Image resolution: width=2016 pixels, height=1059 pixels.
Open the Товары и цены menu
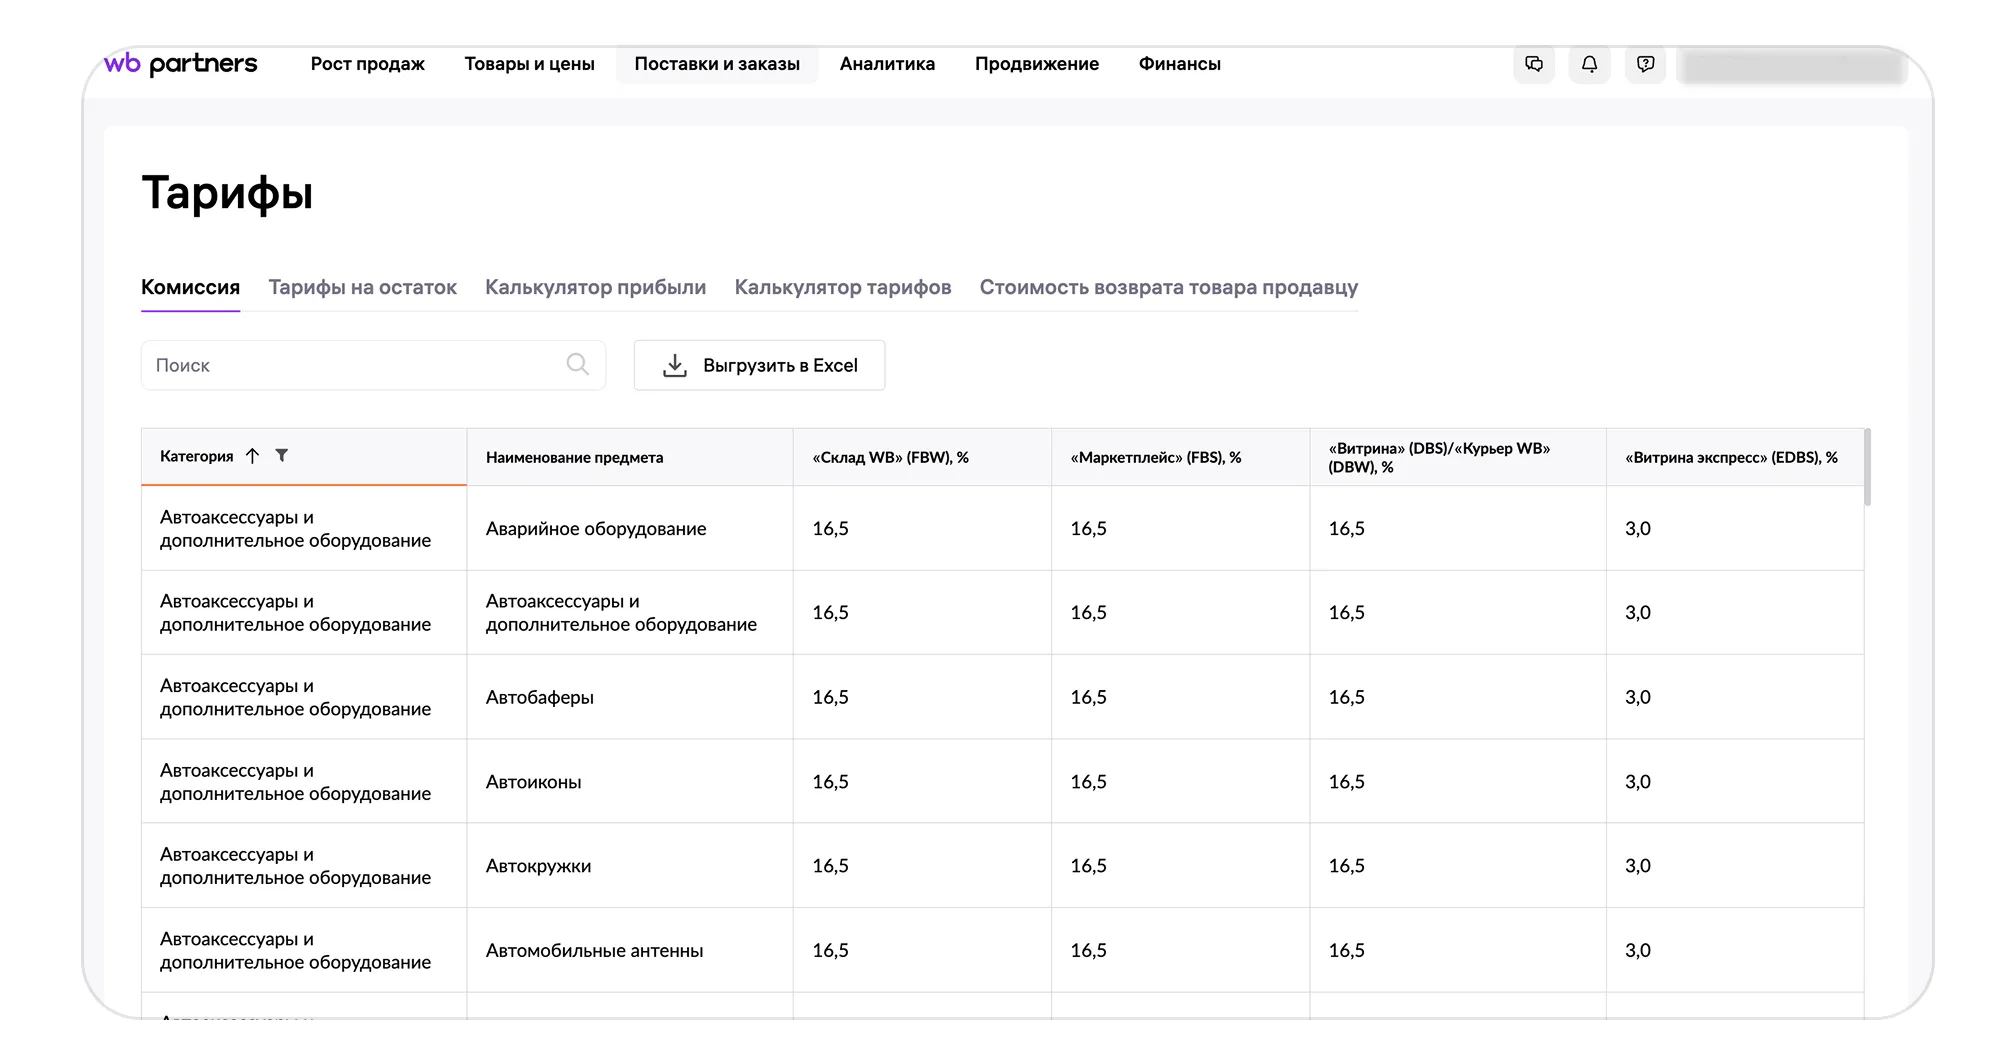tap(529, 64)
